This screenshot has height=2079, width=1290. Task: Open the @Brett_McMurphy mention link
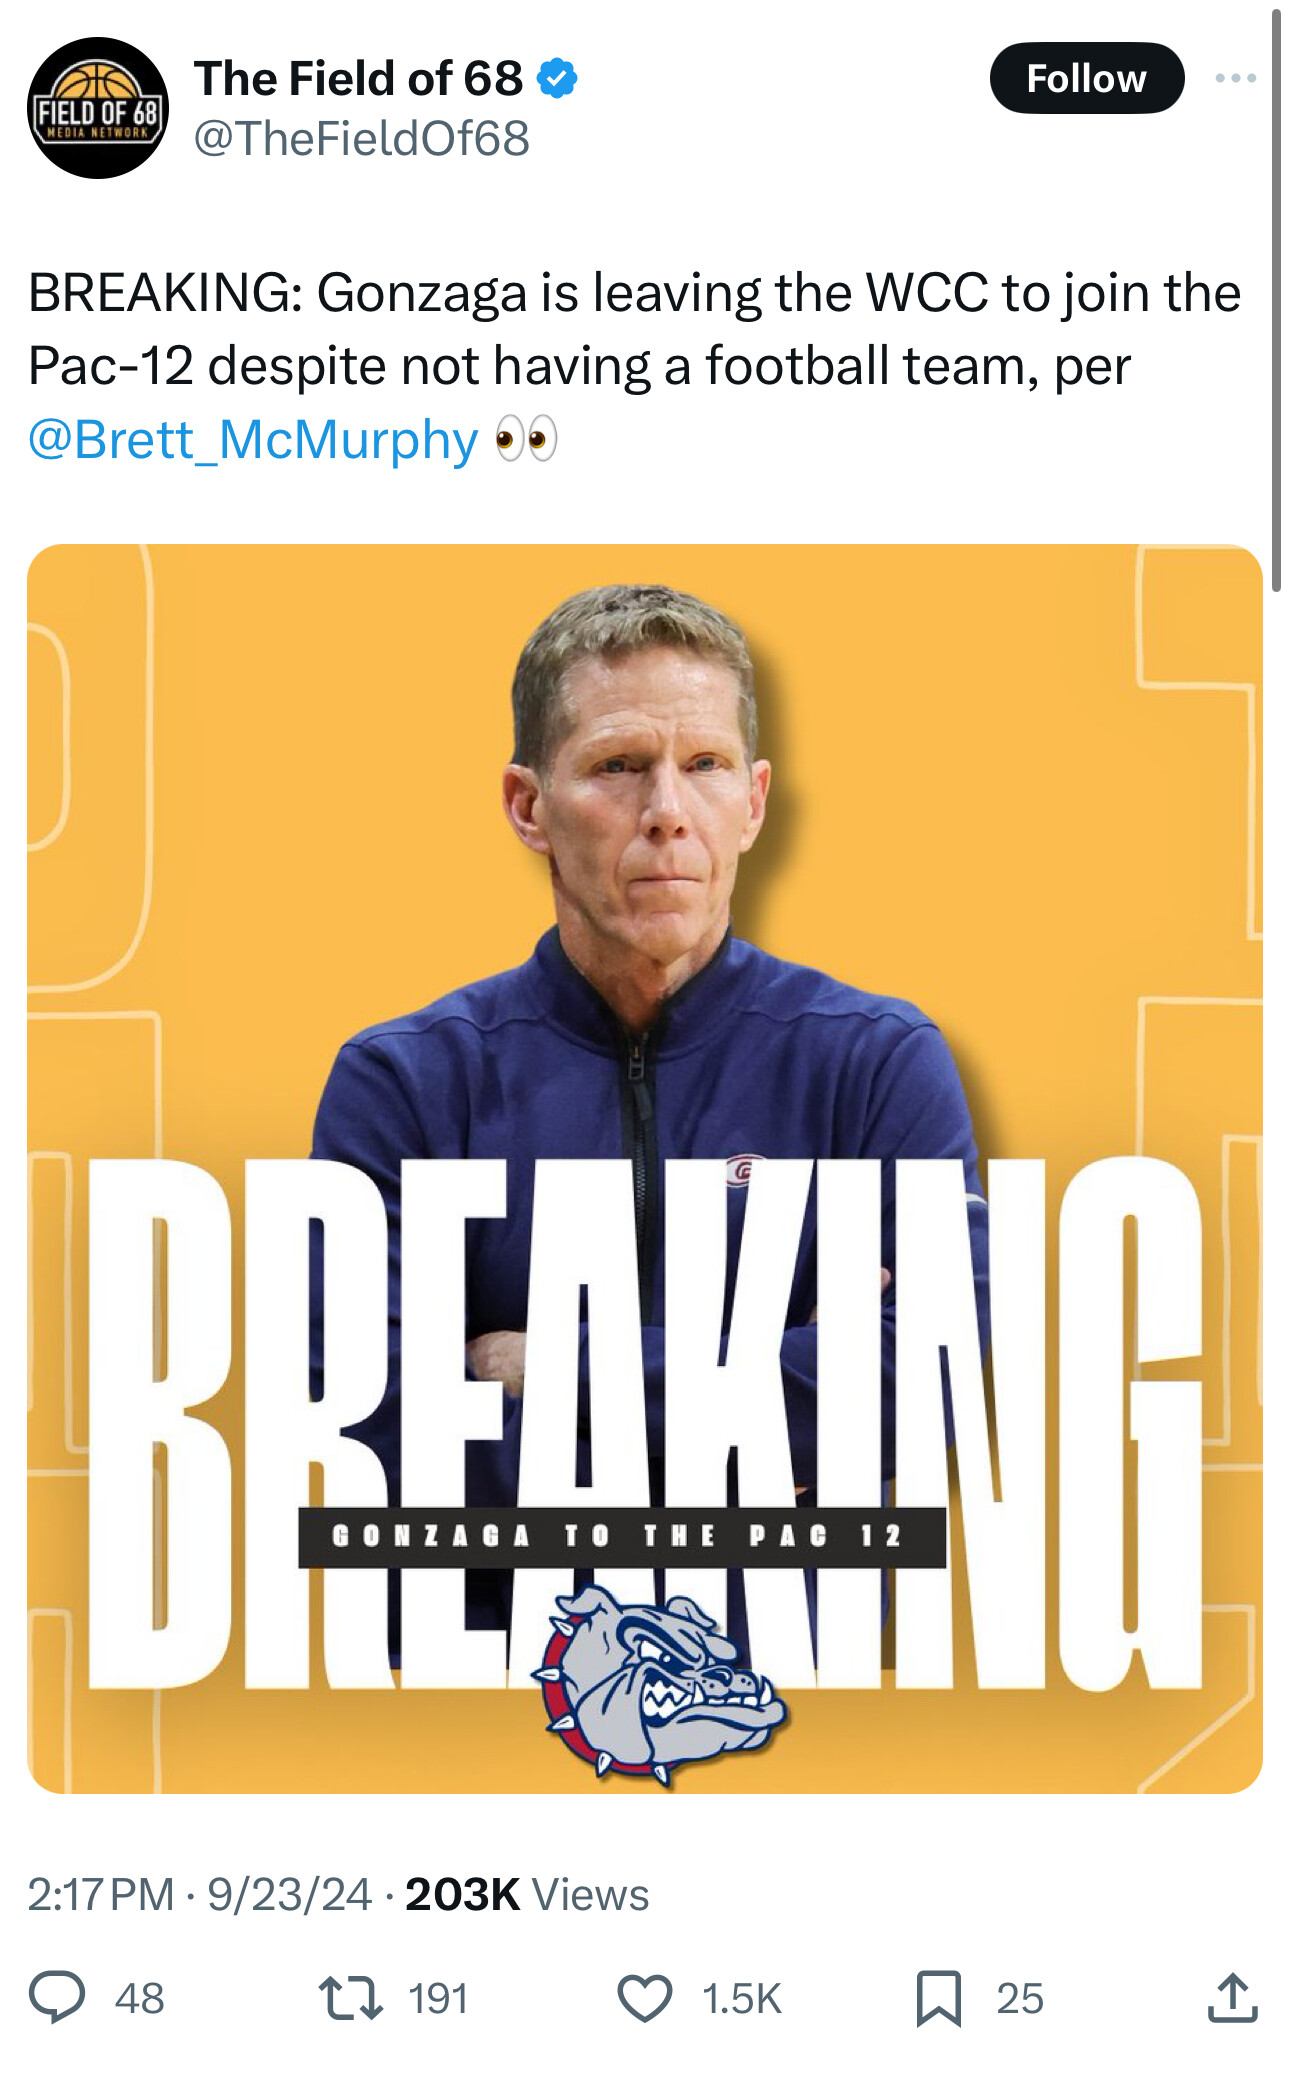click(253, 440)
